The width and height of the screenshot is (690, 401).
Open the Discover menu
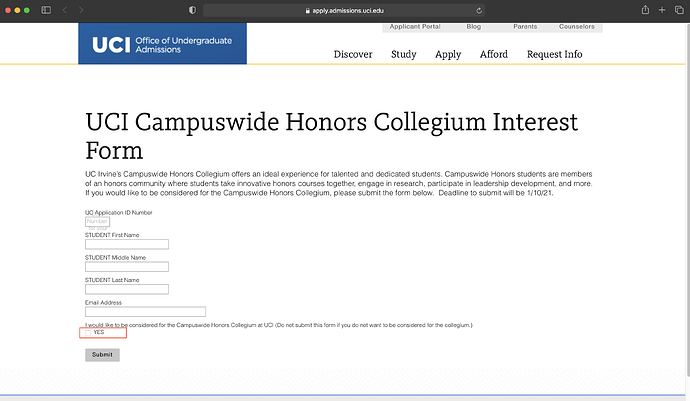(x=353, y=54)
